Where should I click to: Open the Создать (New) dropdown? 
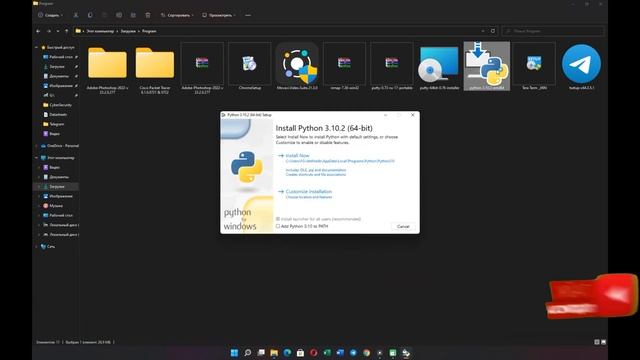(x=50, y=15)
